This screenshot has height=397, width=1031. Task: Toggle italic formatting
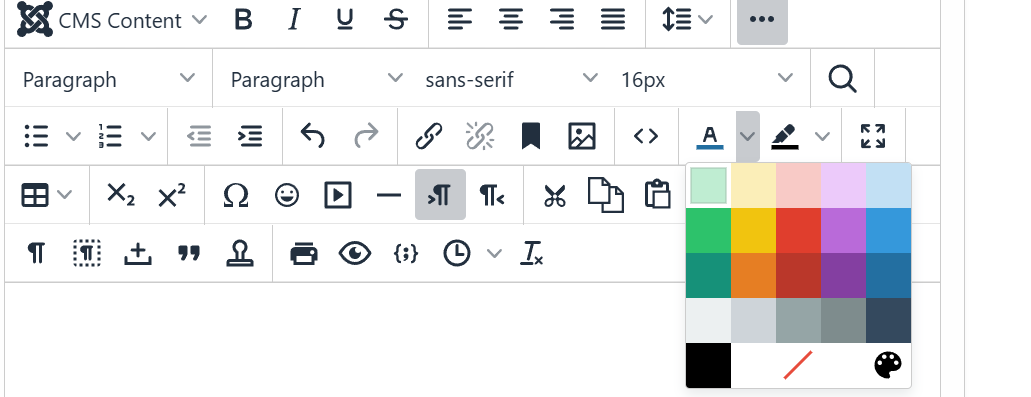pyautogui.click(x=294, y=20)
